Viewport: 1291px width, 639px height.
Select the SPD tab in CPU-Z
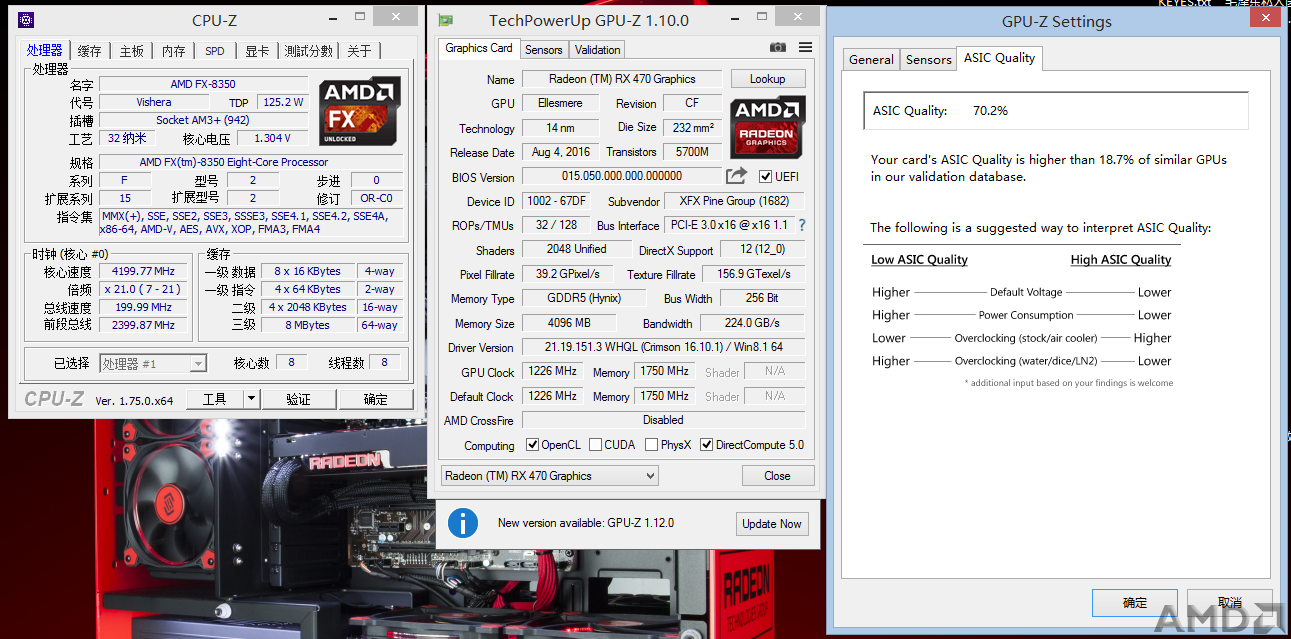click(x=215, y=51)
